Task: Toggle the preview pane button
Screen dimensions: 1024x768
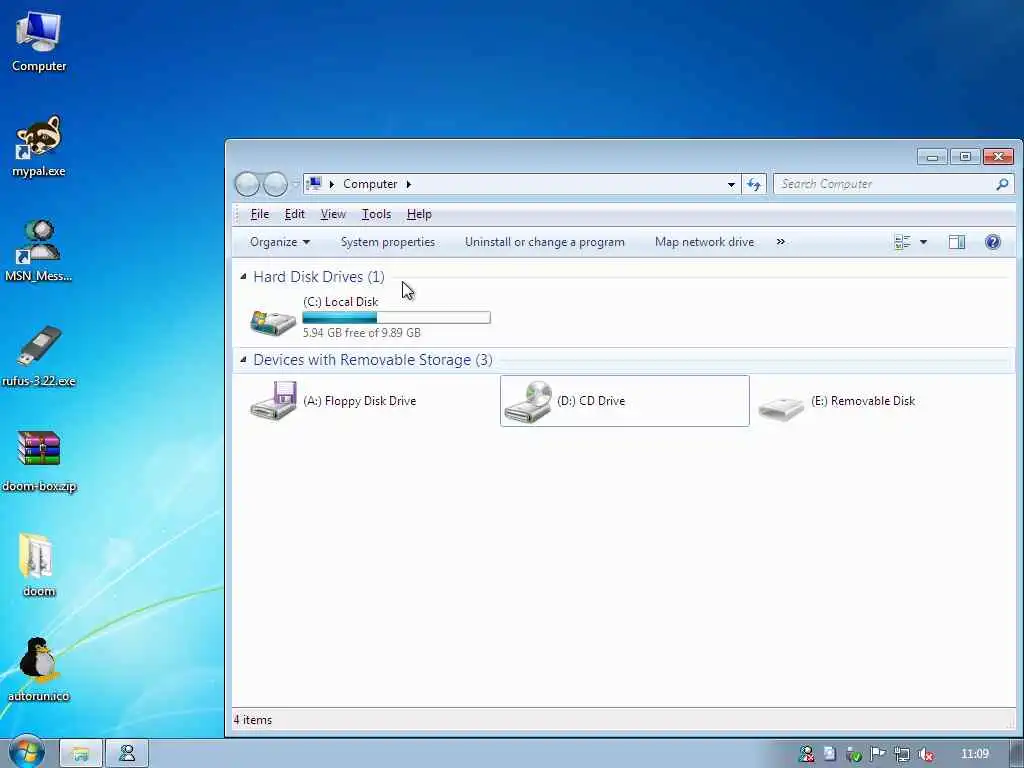Action: coord(957,242)
